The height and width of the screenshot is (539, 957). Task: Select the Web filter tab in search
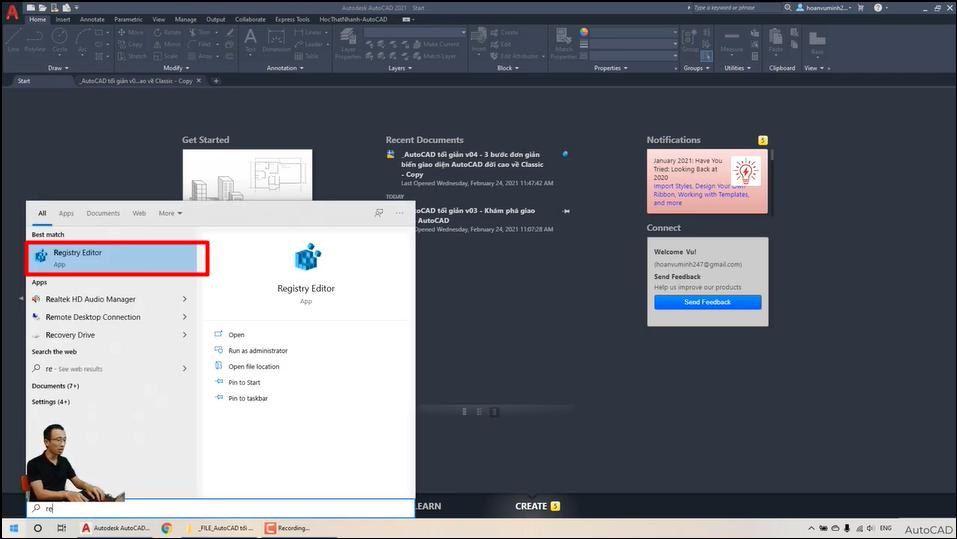tap(139, 213)
